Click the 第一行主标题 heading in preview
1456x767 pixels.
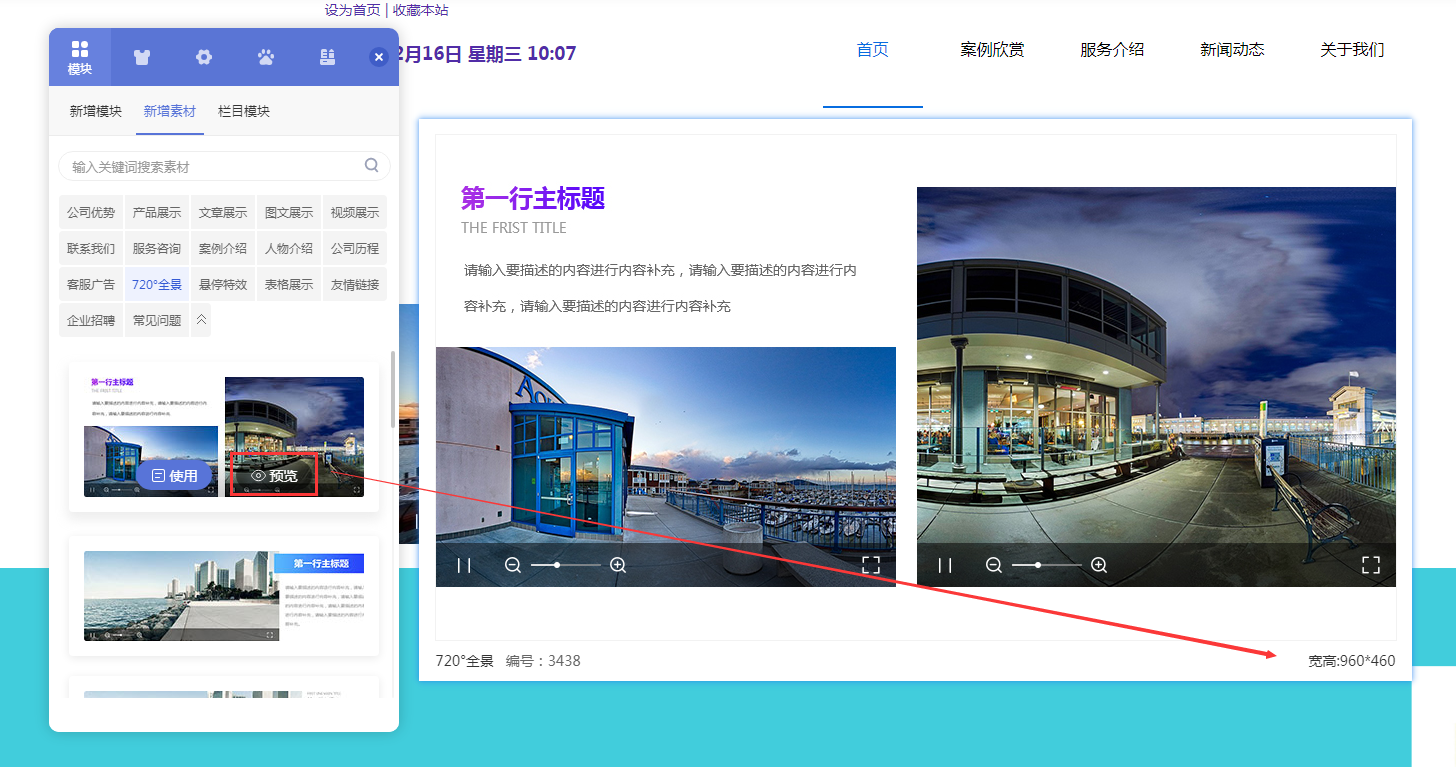(533, 198)
